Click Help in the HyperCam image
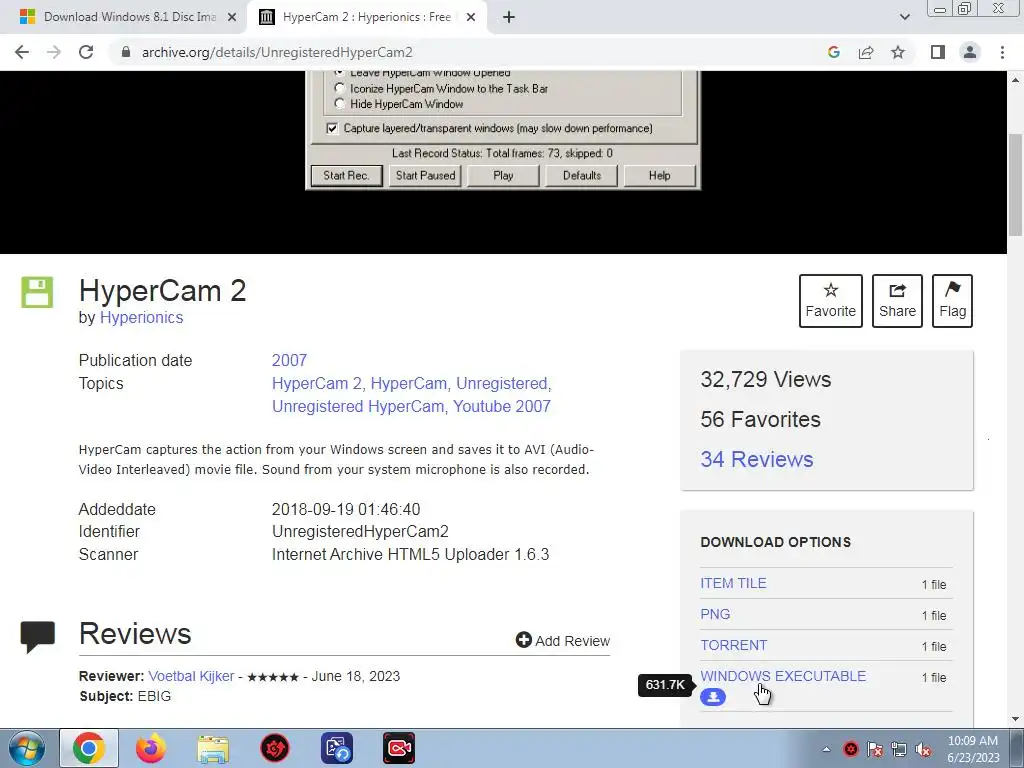Image resolution: width=1024 pixels, height=768 pixels. pos(660,176)
